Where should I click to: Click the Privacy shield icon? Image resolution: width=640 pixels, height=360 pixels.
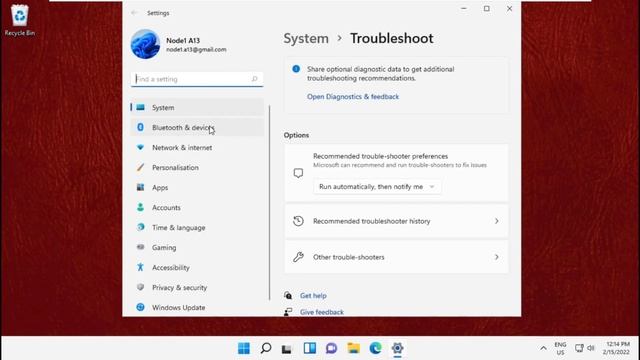tap(140, 287)
